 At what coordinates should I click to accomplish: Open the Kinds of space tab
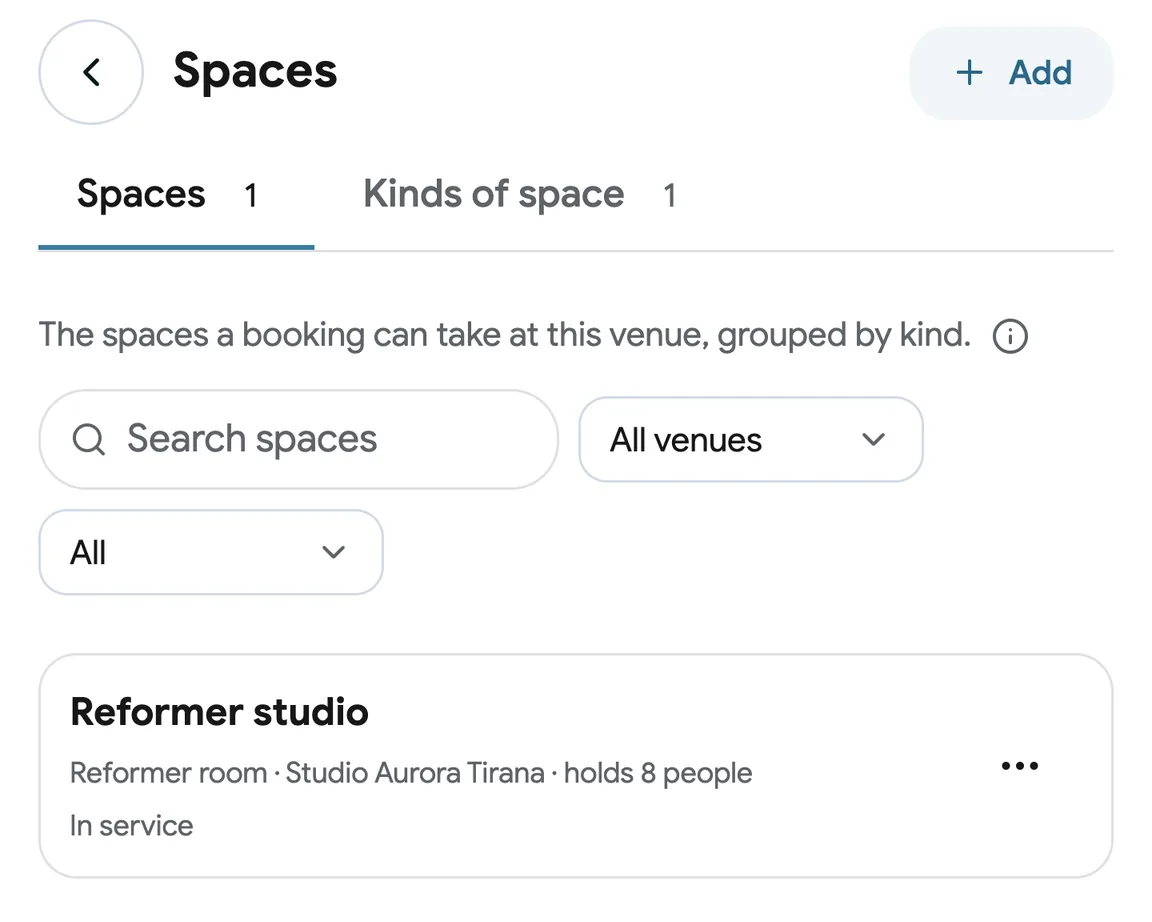click(x=519, y=195)
